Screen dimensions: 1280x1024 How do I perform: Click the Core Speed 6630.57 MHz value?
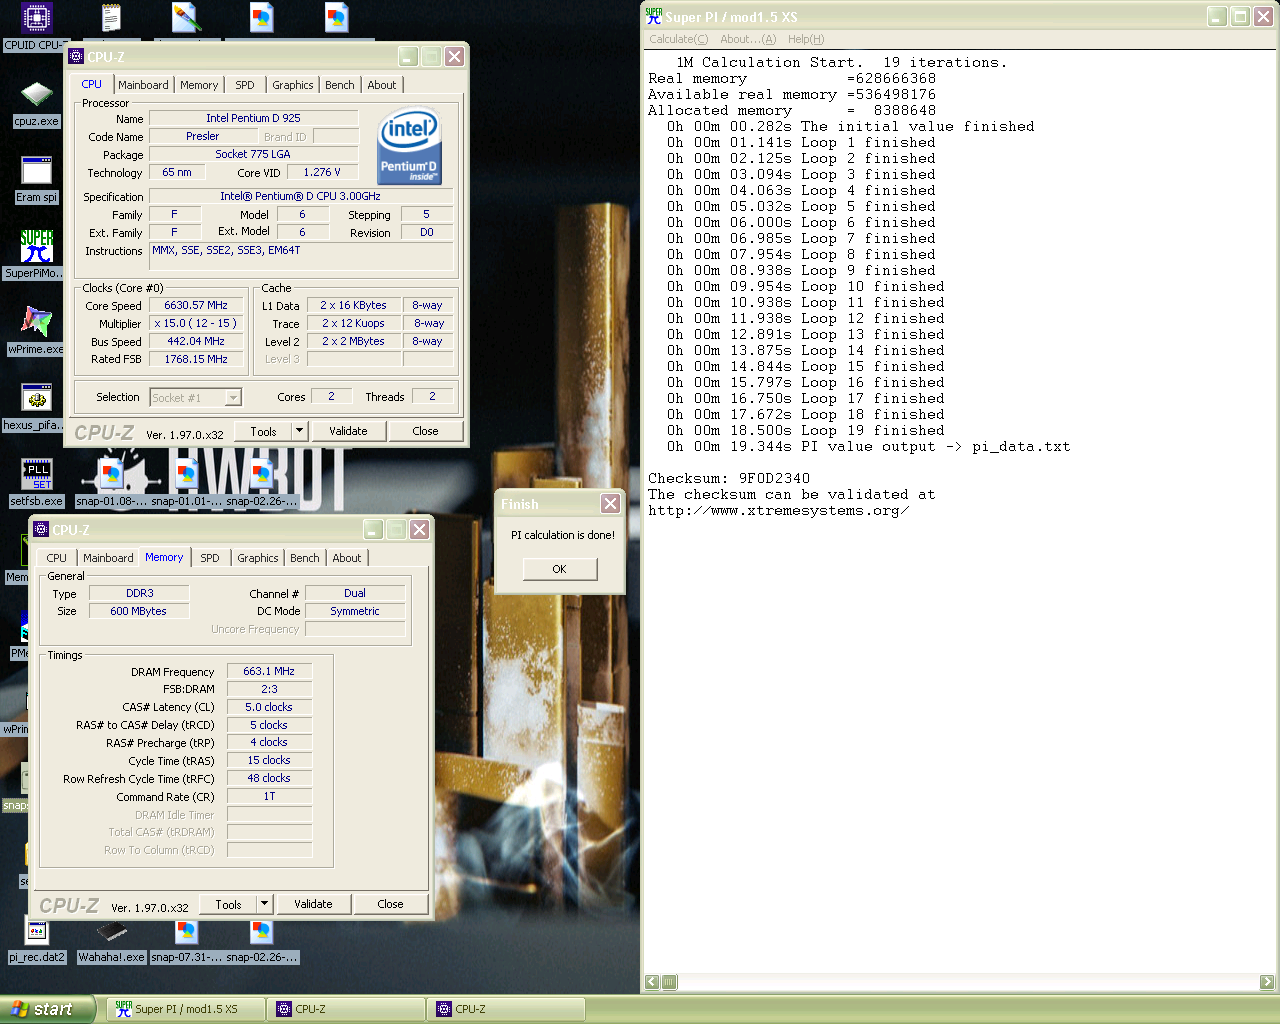click(x=197, y=305)
